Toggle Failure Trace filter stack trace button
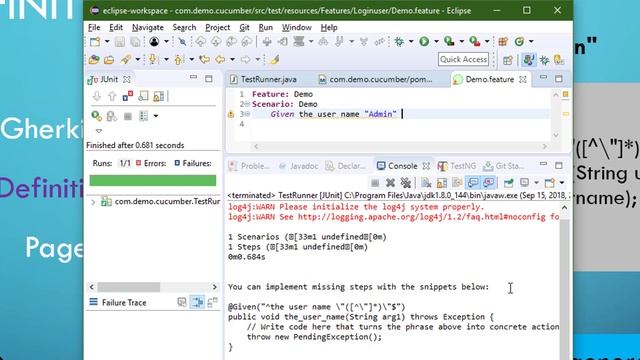This screenshot has width=640, height=360. 198,302
